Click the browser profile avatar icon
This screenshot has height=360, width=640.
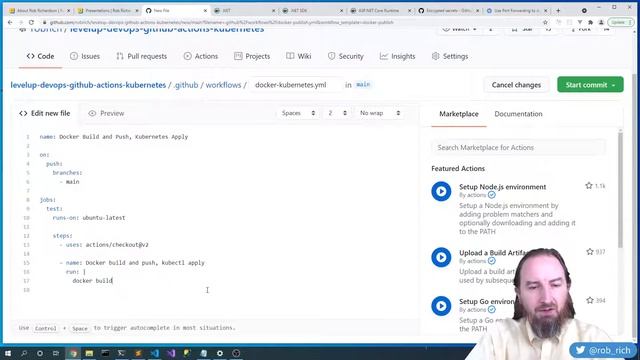pos(601,22)
